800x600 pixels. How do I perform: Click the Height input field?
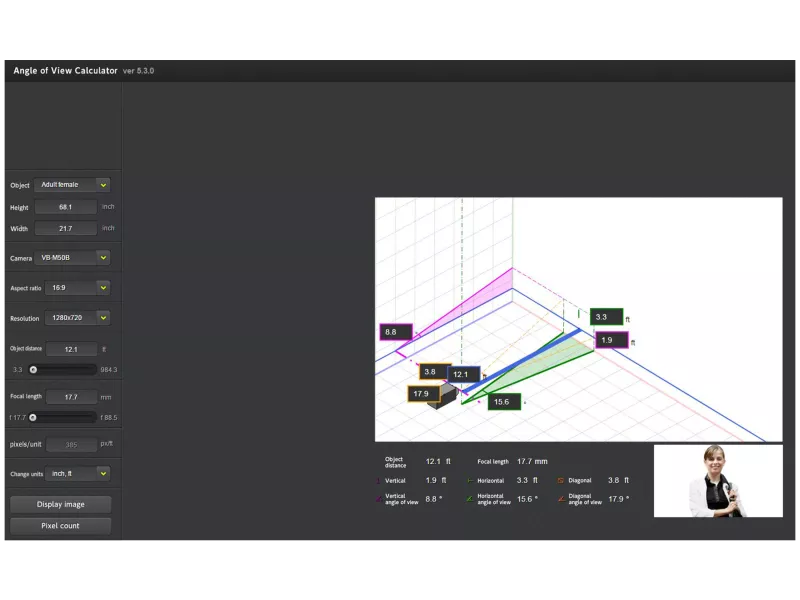point(66,207)
